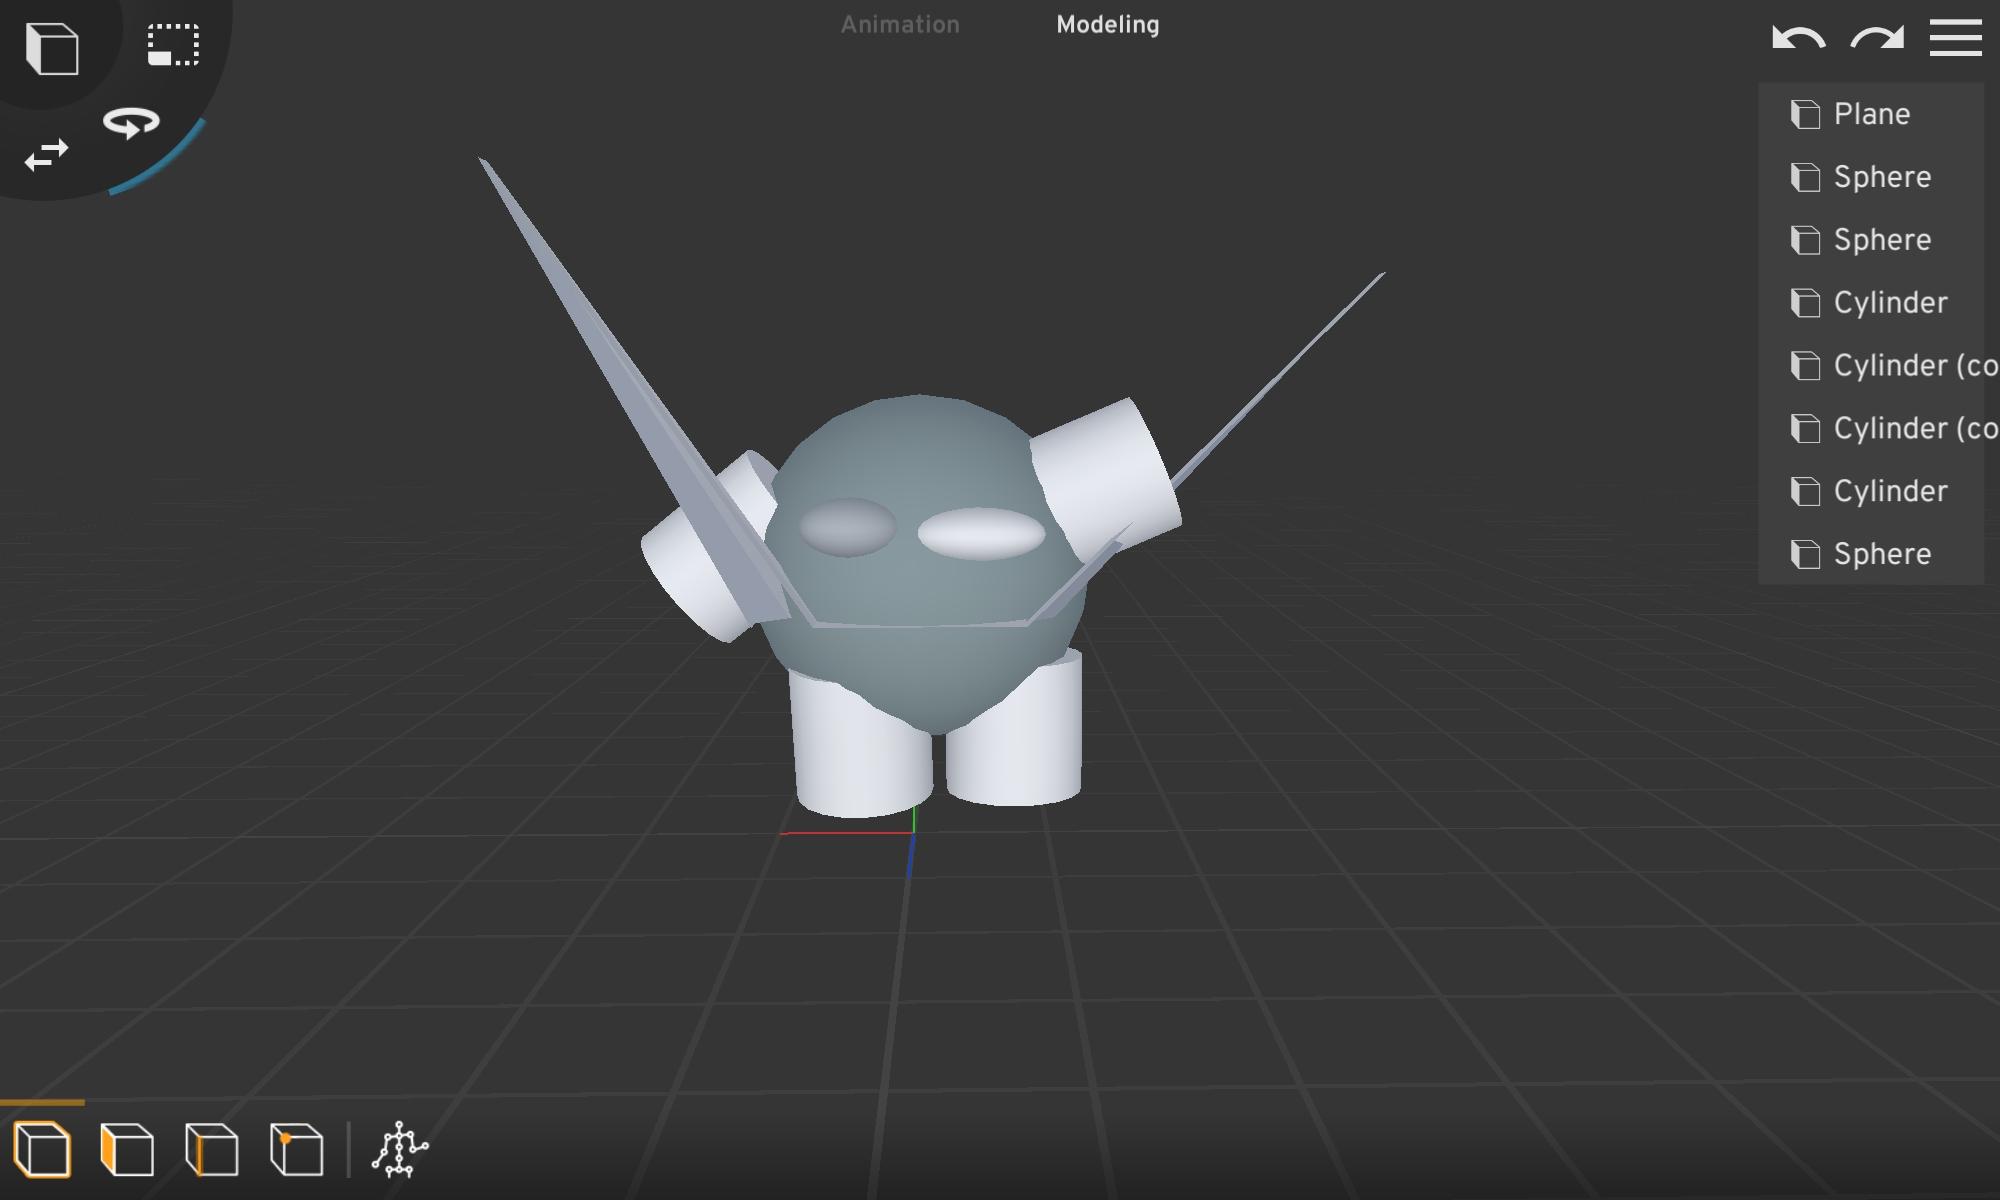Select edge mode cube icon
This screenshot has height=1200, width=2000.
(x=212, y=1149)
